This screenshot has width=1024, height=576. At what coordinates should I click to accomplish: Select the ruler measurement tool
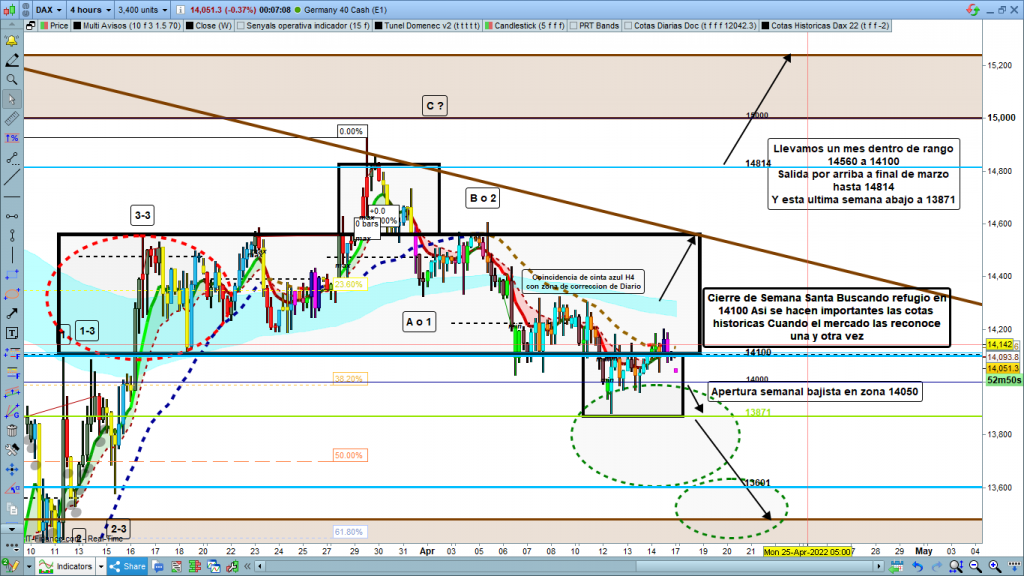[11, 121]
